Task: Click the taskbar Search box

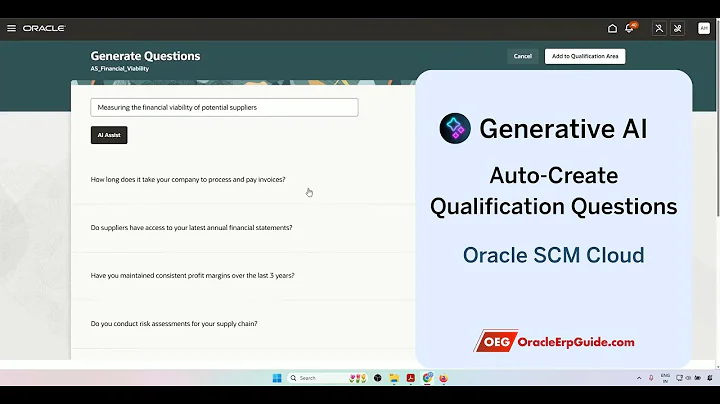Action: 327,378
